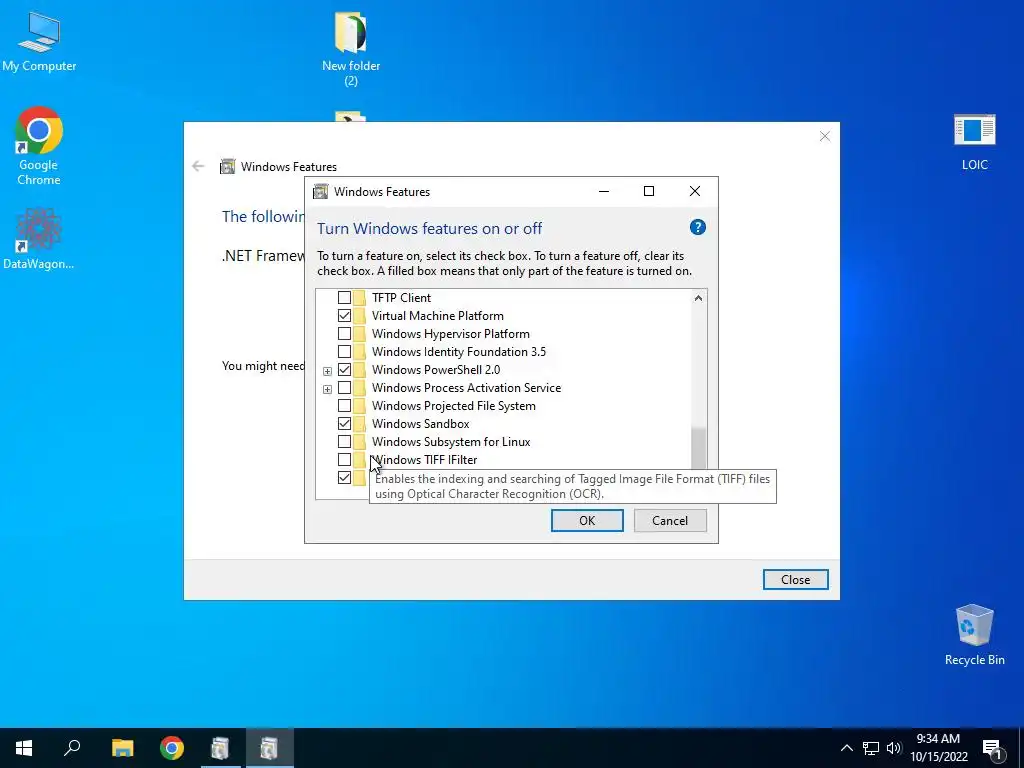Enable Windows Subsystem for Linux checkbox

point(344,441)
